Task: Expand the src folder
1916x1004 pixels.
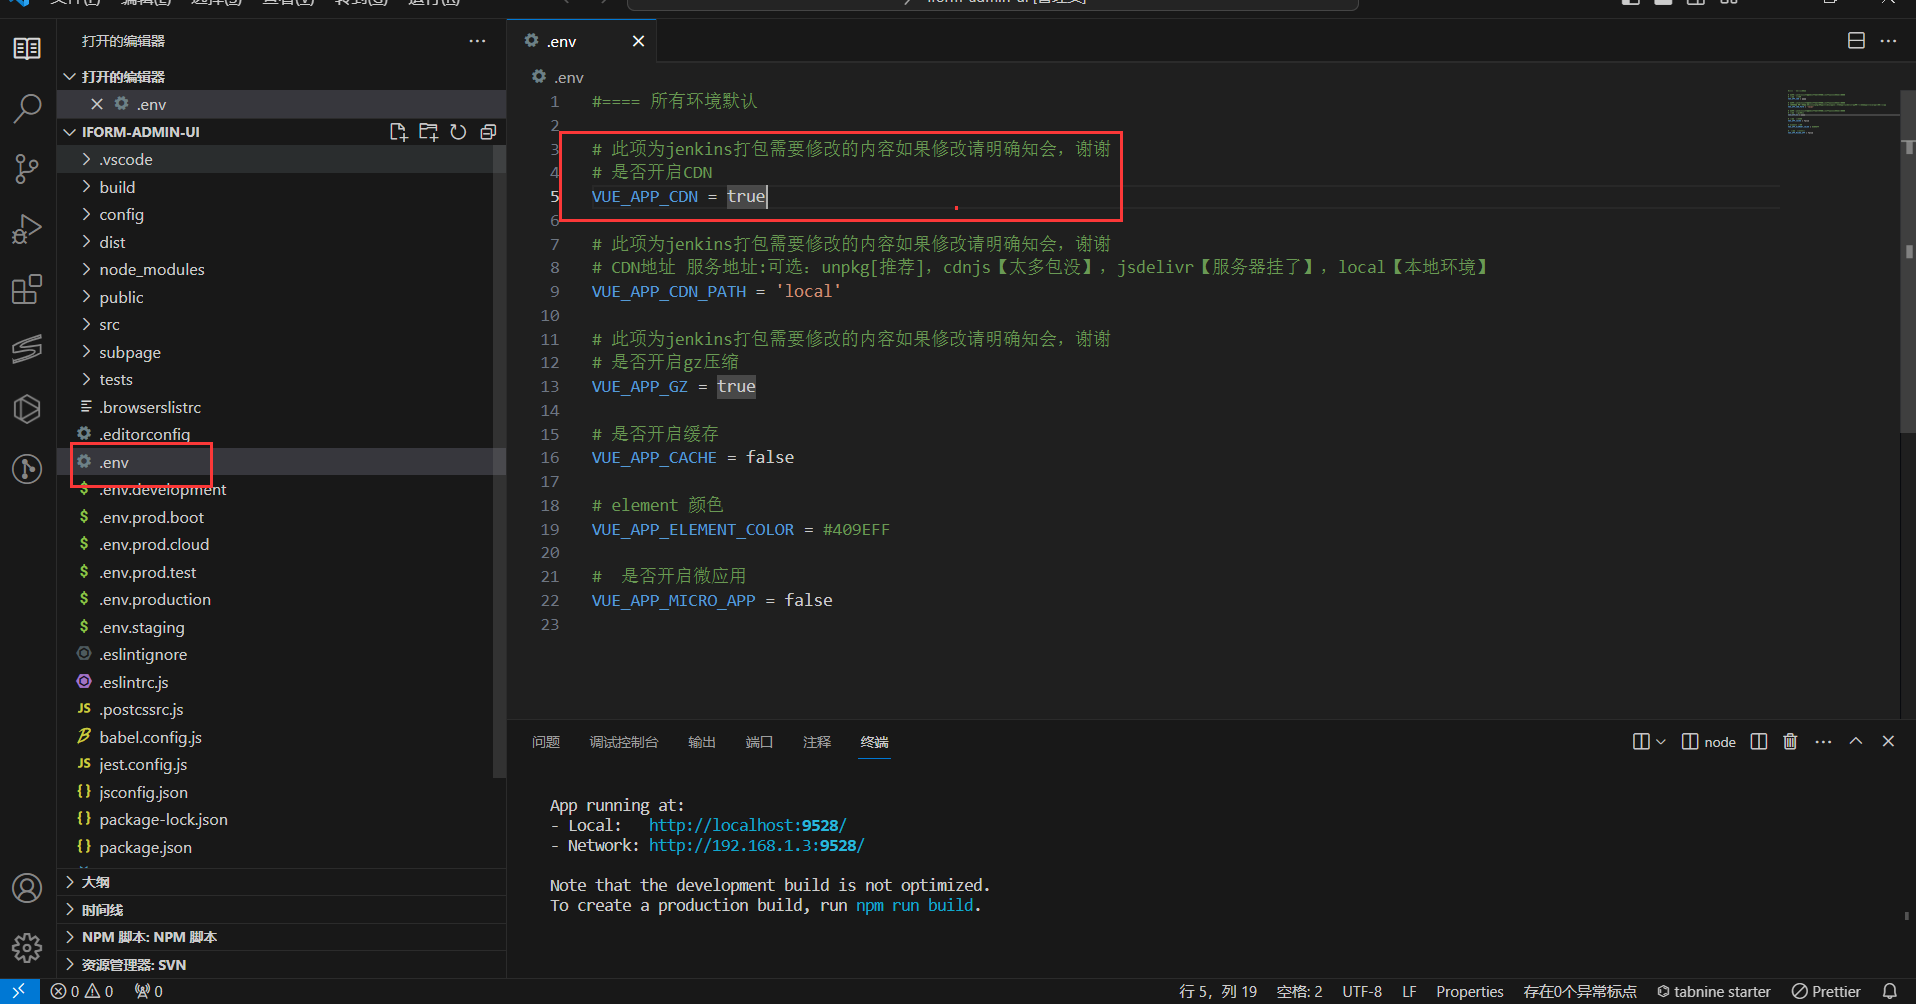Action: click(x=109, y=325)
